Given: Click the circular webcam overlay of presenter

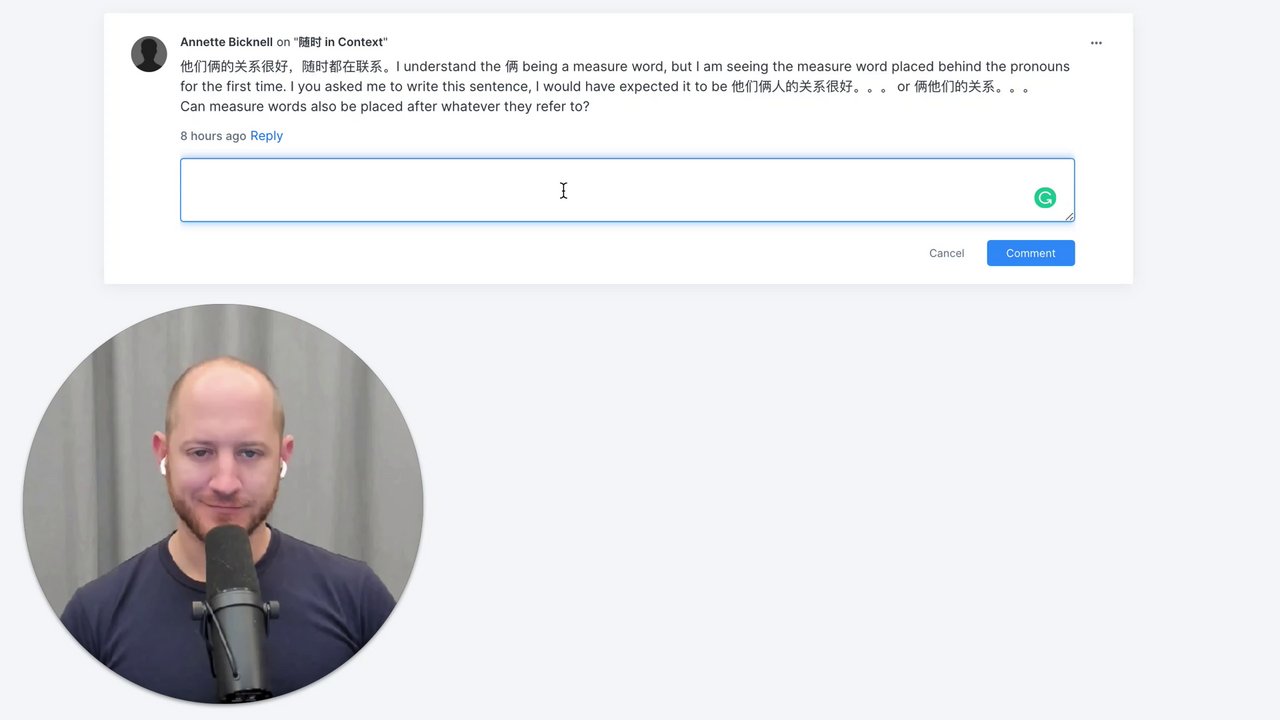Looking at the screenshot, I should click(223, 504).
